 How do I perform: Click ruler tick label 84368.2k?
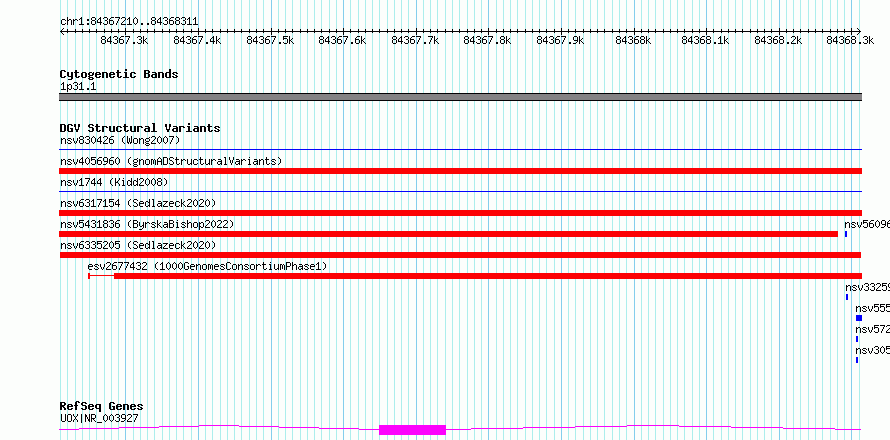click(x=778, y=40)
